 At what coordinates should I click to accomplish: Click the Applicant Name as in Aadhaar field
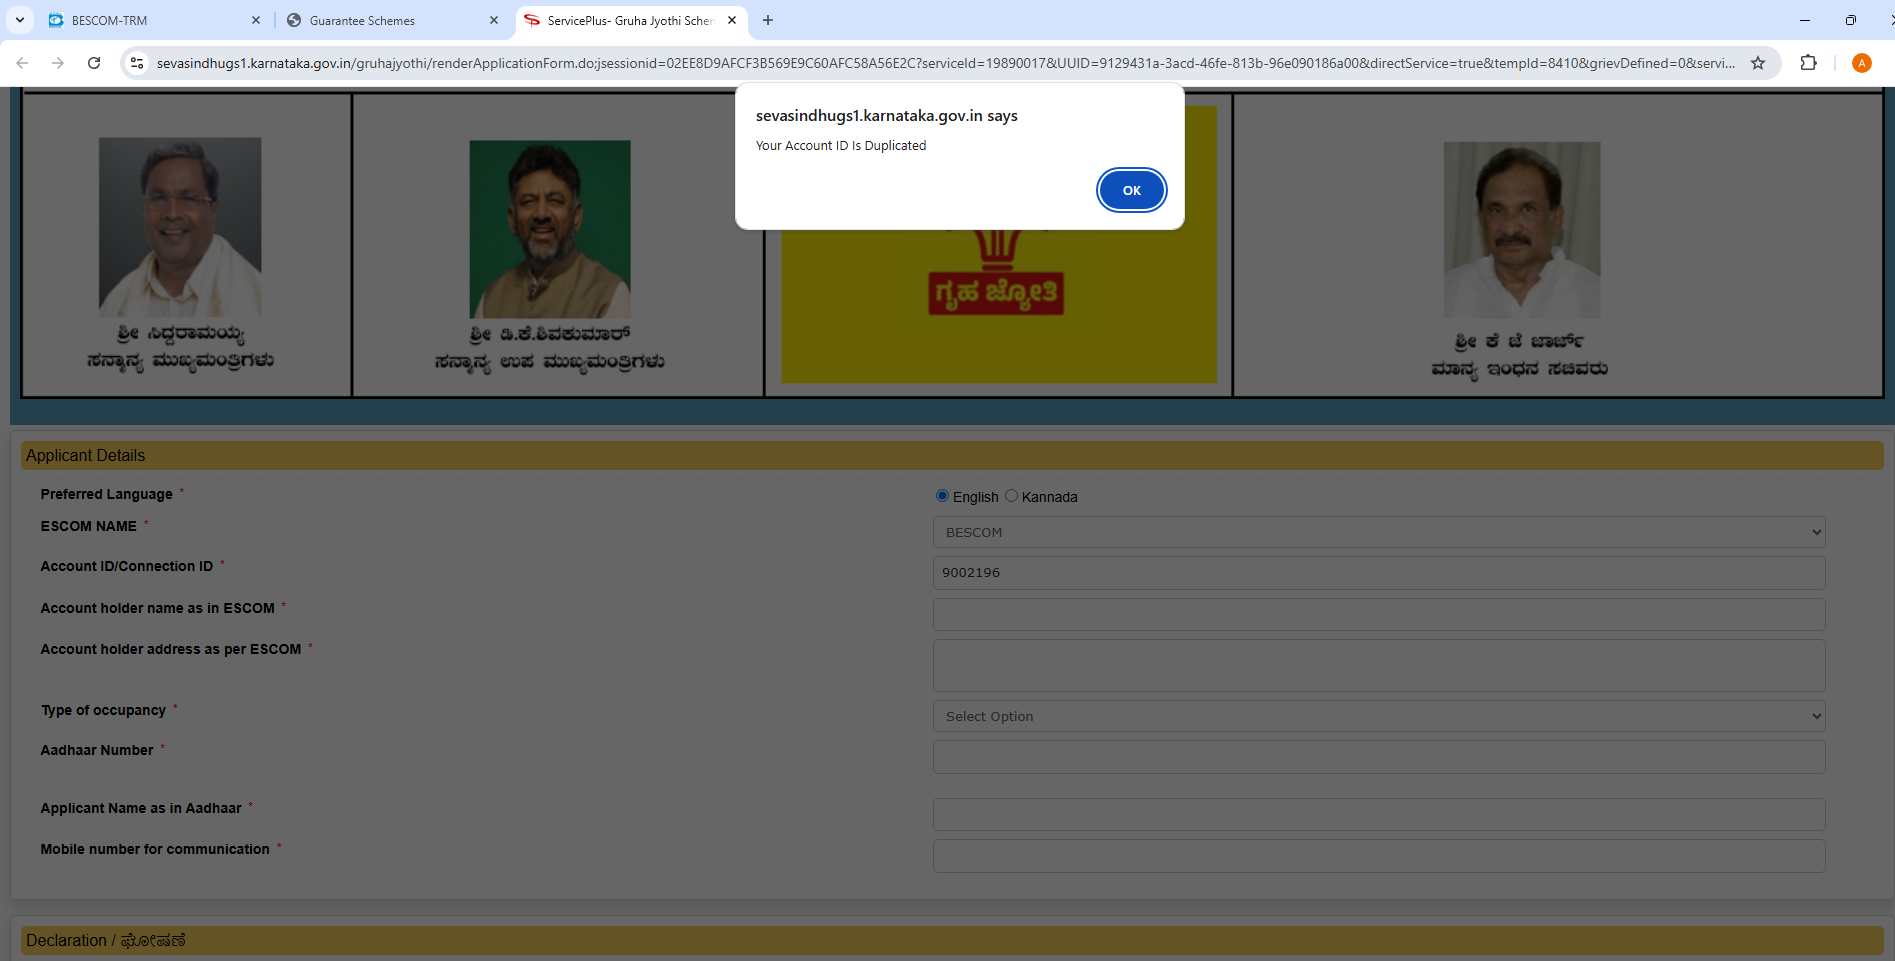[x=1379, y=814]
